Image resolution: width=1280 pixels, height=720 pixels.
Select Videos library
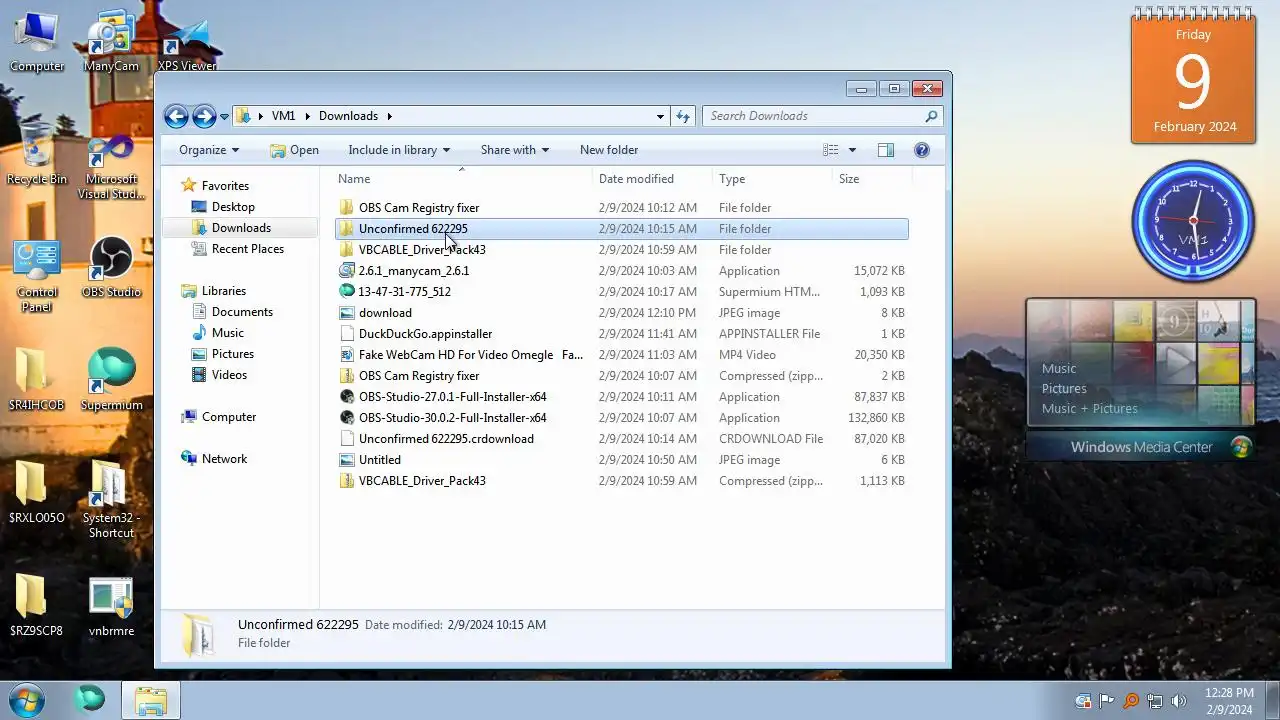tap(229, 375)
